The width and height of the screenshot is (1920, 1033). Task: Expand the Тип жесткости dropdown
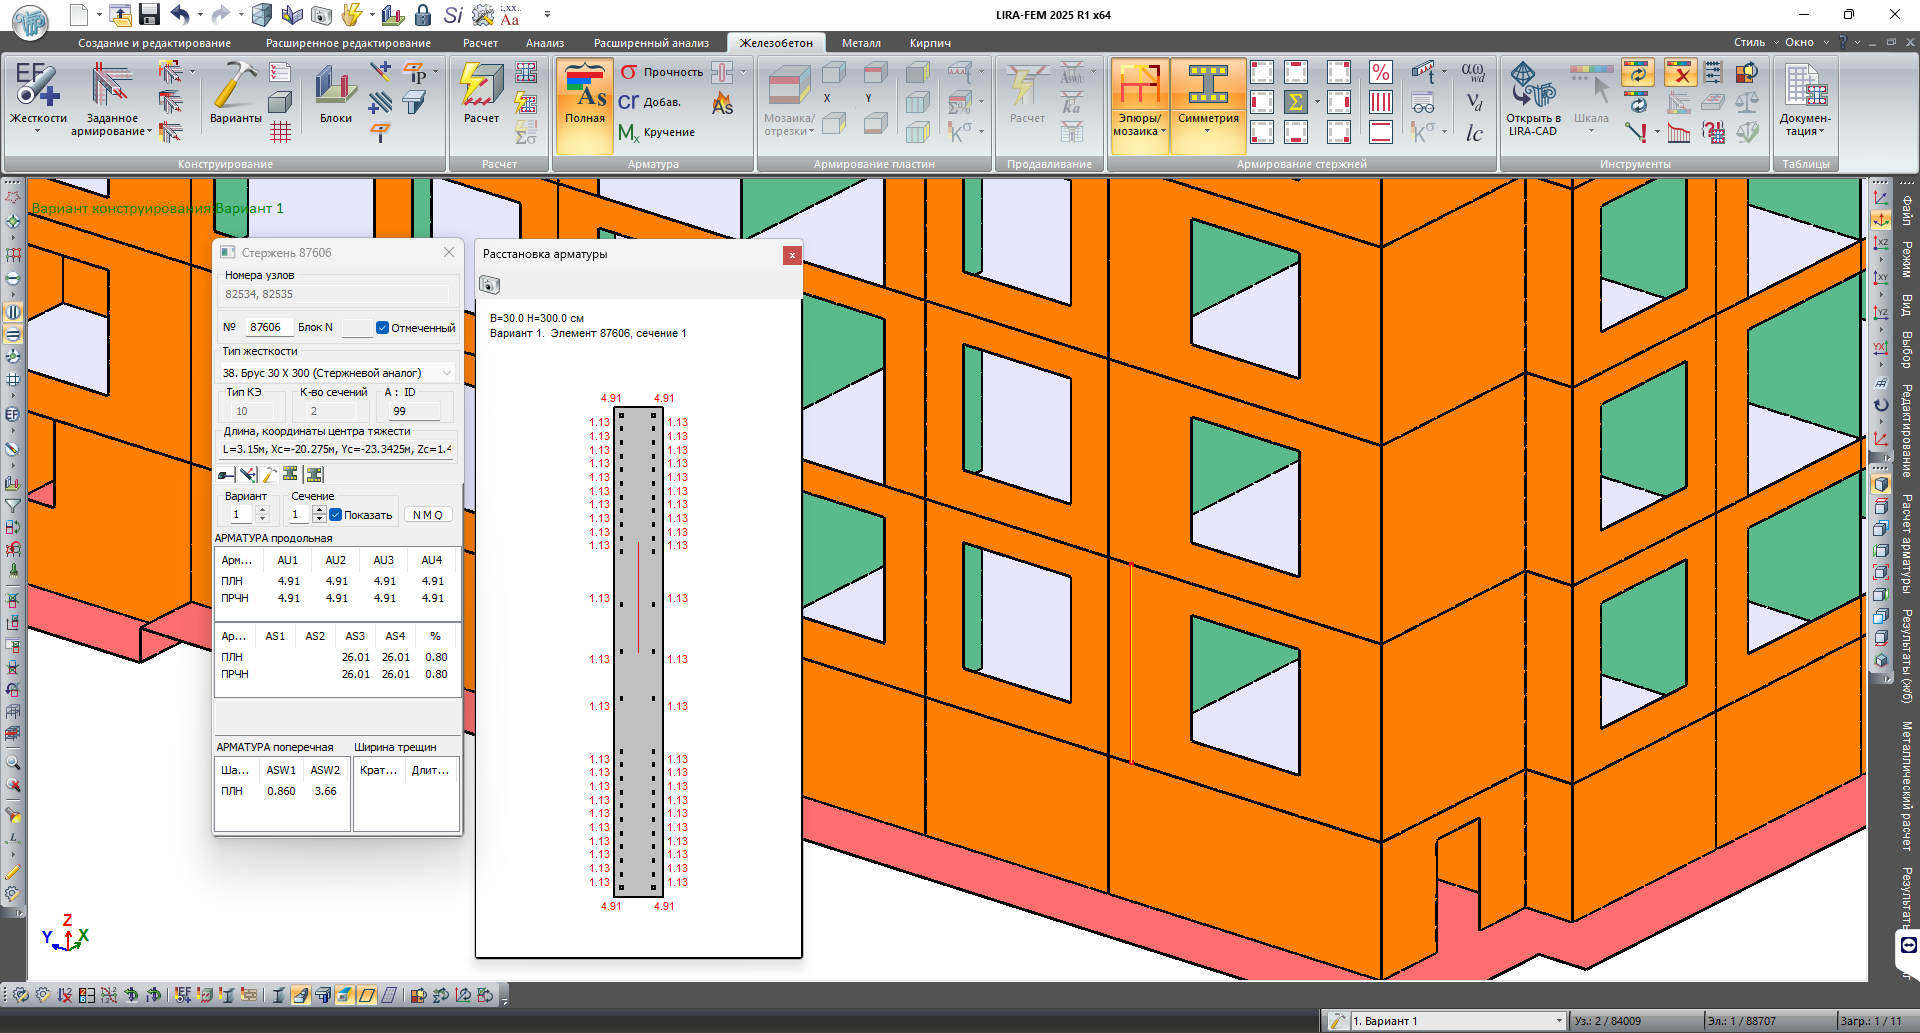point(446,373)
